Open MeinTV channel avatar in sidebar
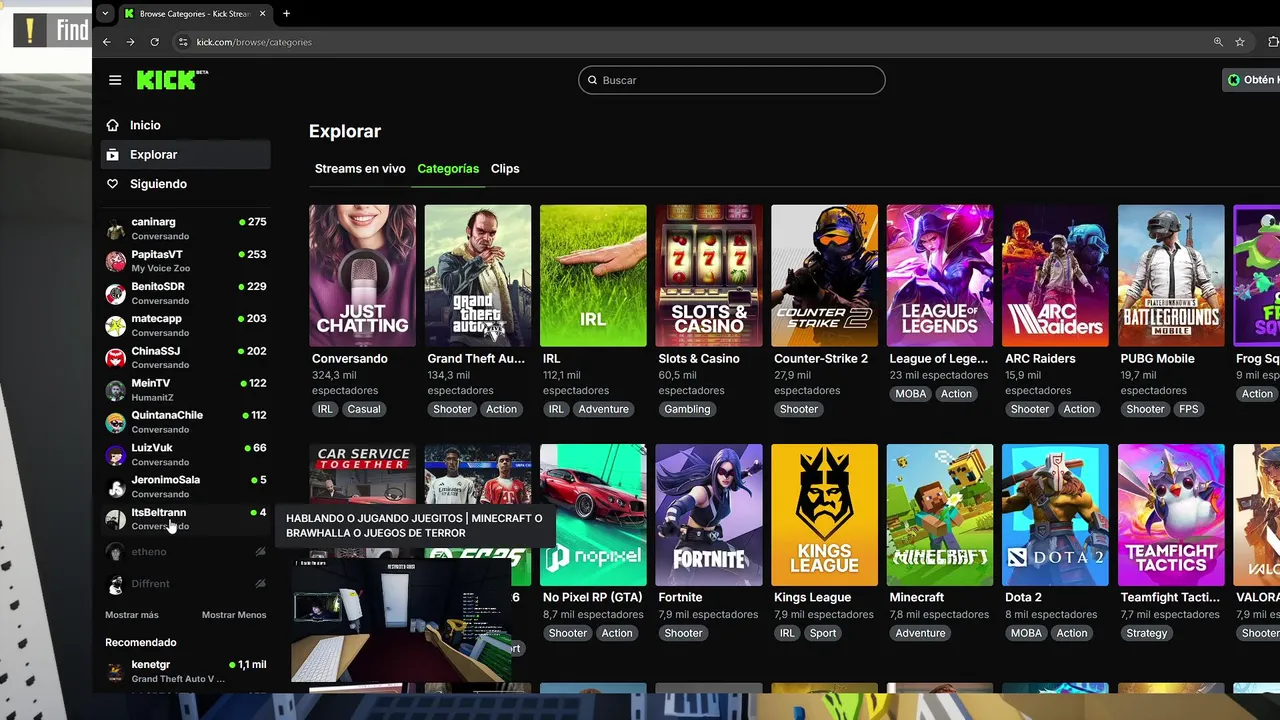 click(116, 390)
